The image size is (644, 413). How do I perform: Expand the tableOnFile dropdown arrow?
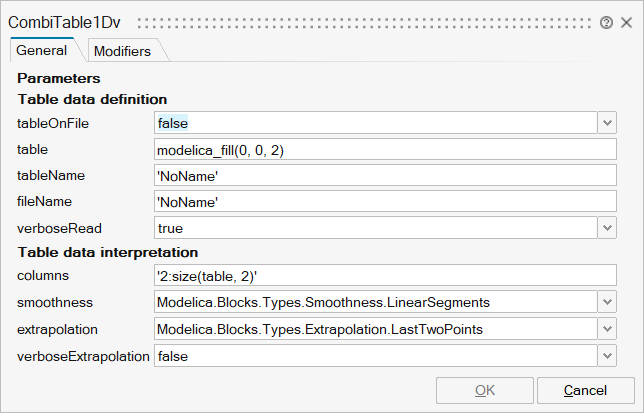(607, 122)
